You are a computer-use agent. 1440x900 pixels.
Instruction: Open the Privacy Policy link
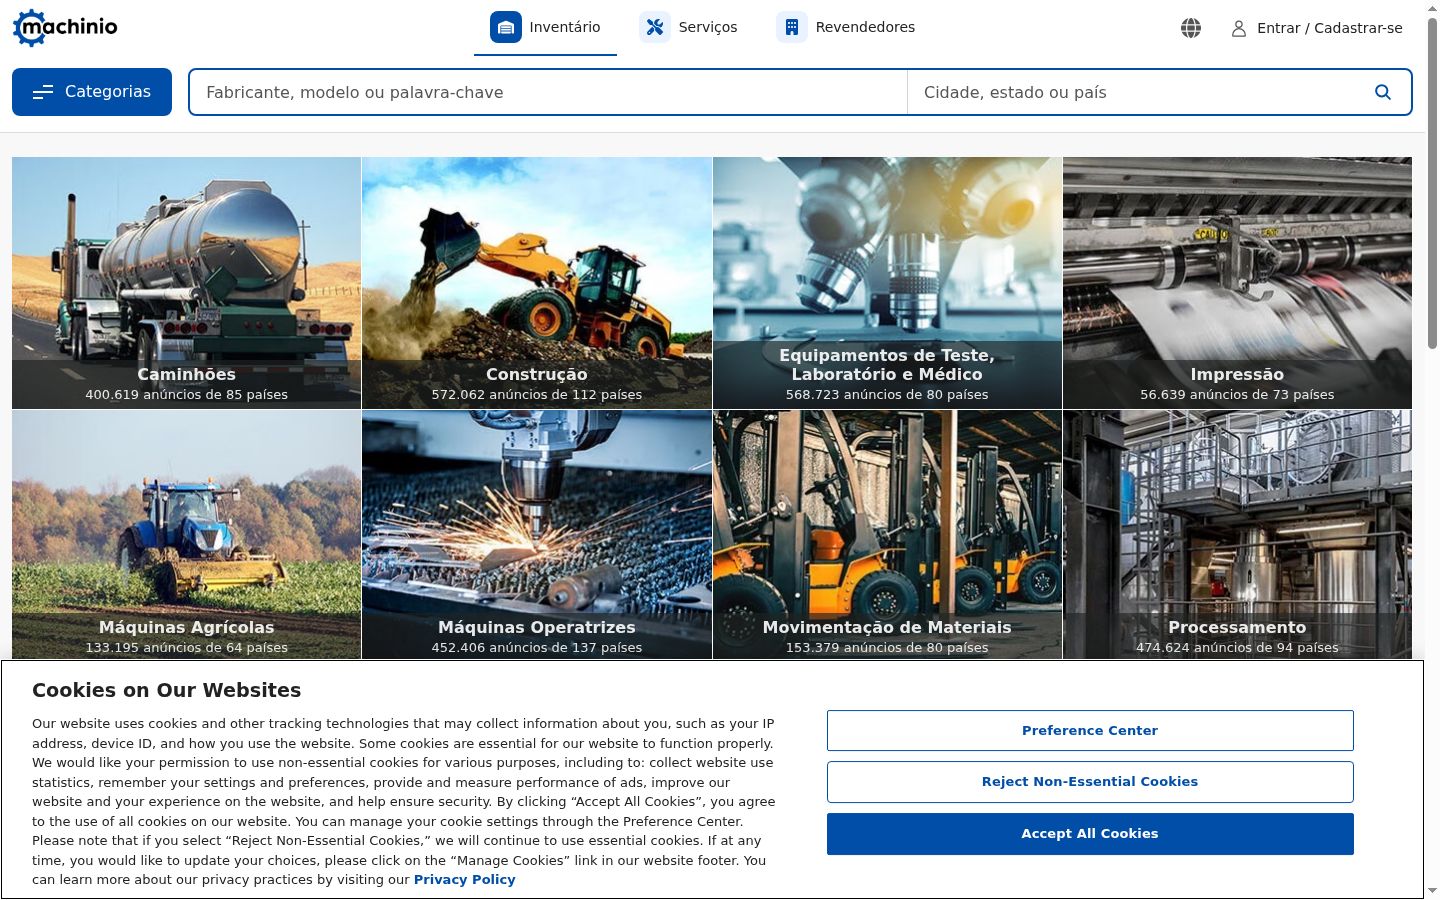point(464,880)
